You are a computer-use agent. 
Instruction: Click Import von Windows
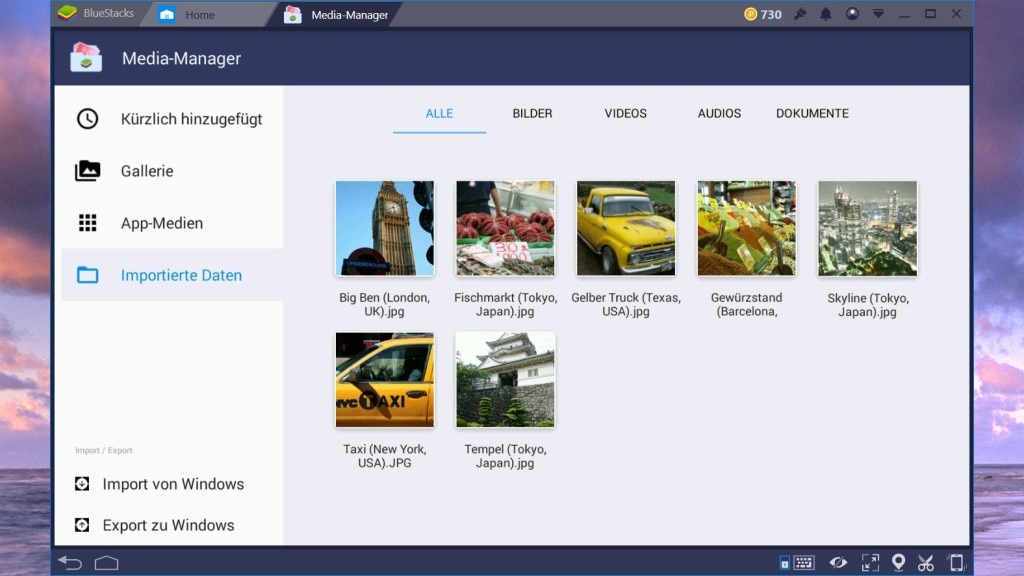point(172,484)
